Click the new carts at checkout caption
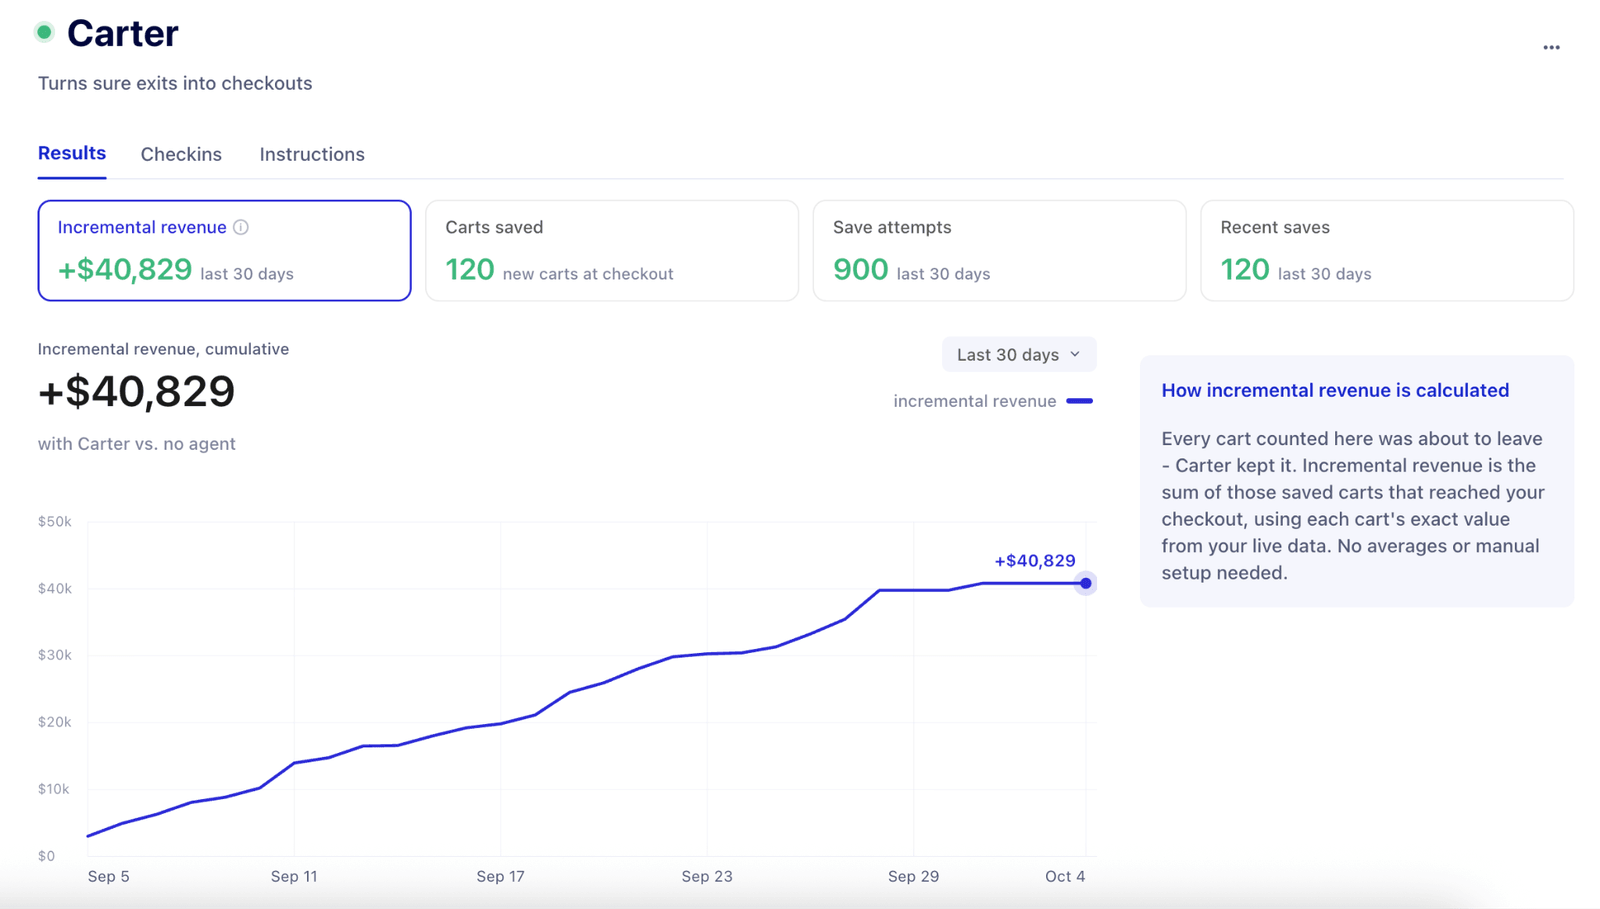Viewport: 1600px width, 909px height. click(x=588, y=274)
